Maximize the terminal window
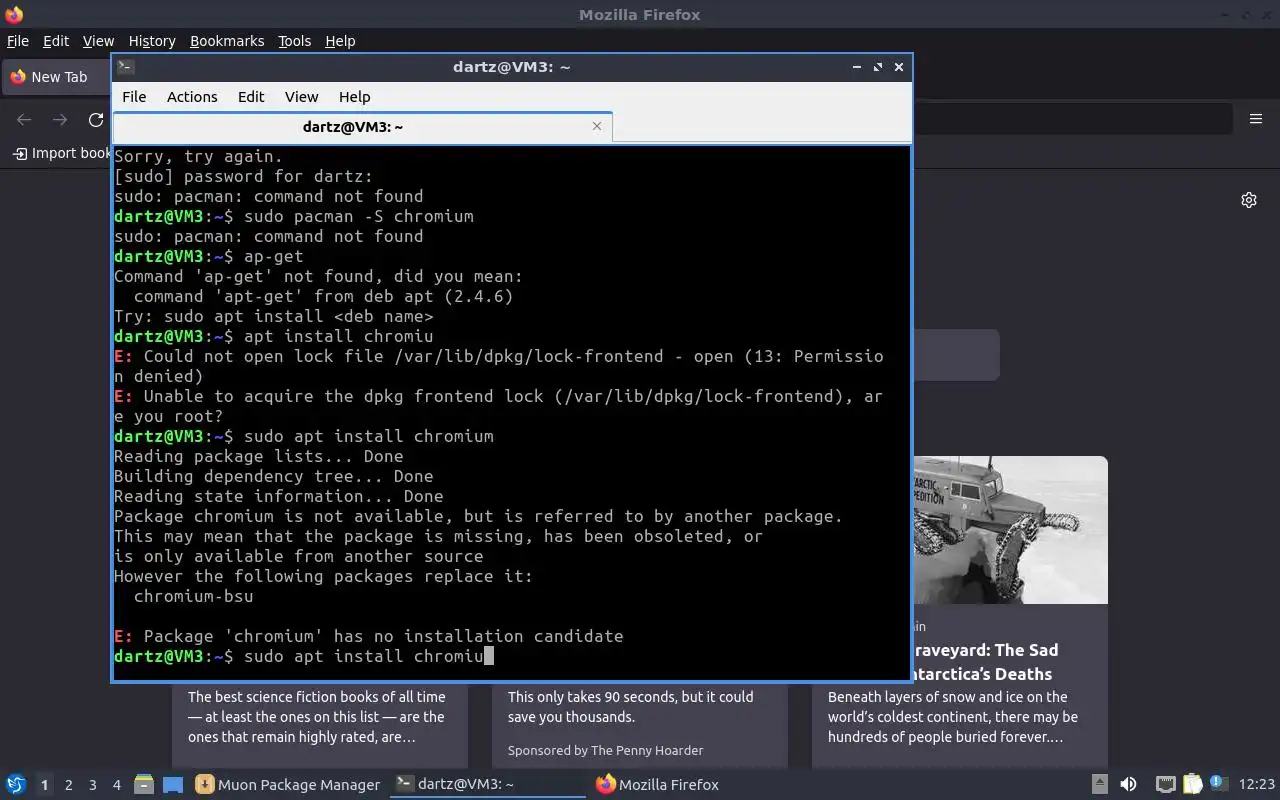Image resolution: width=1280 pixels, height=800 pixels. (x=878, y=67)
